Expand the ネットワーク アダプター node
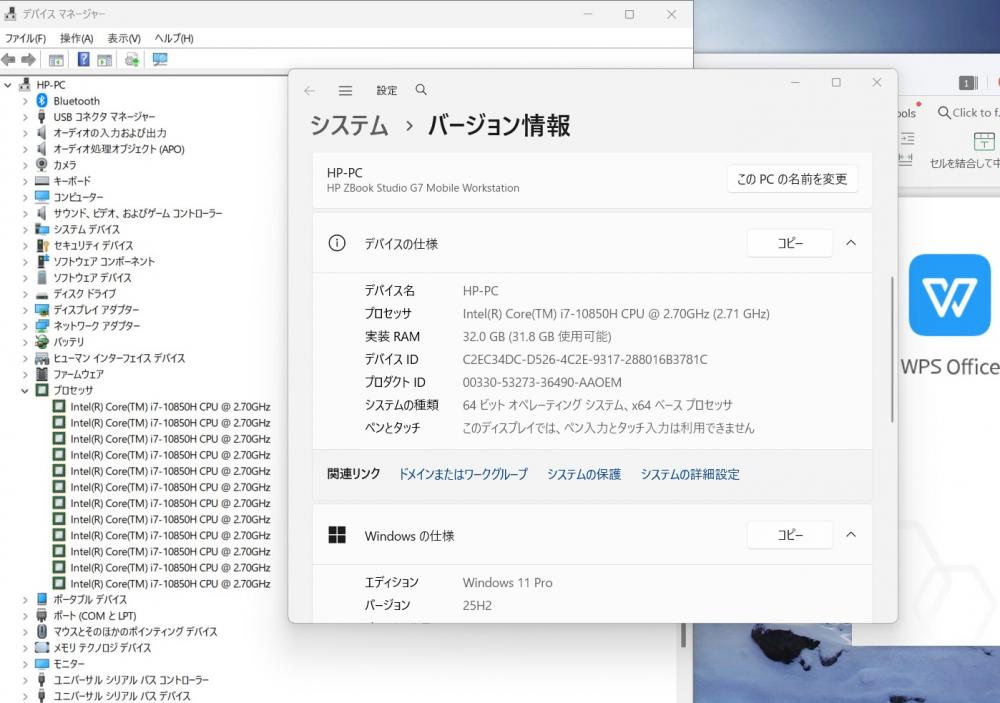Viewport: 1000px width, 703px height. click(x=25, y=326)
